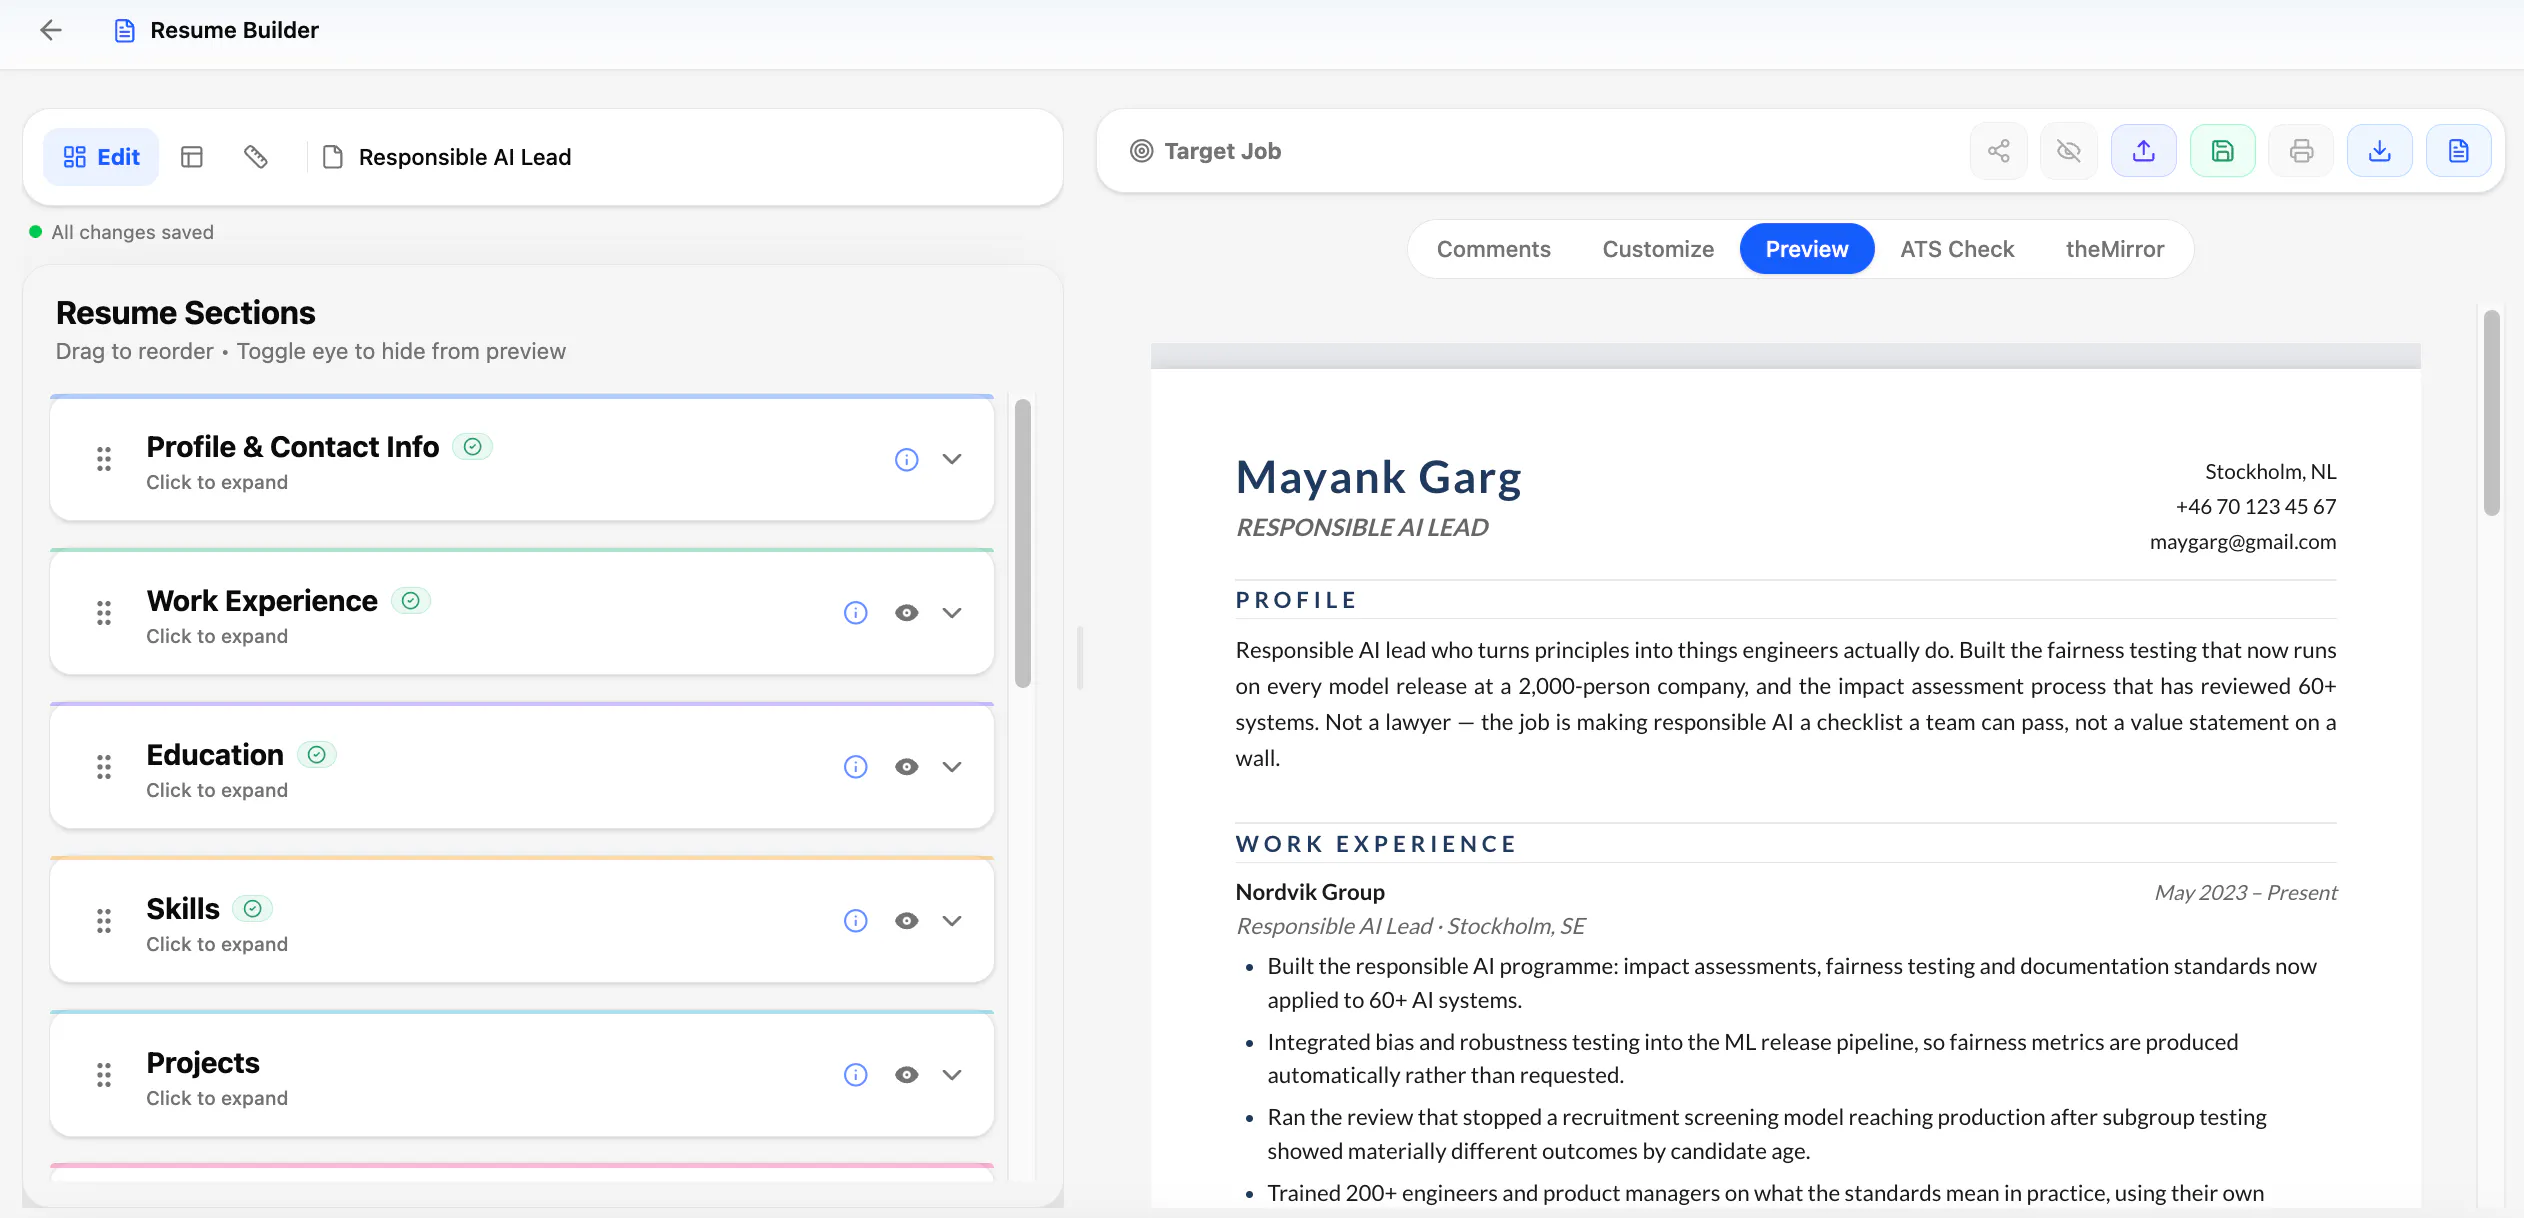2524x1218 pixels.
Task: Open info icon for Skills section
Action: (x=856, y=921)
